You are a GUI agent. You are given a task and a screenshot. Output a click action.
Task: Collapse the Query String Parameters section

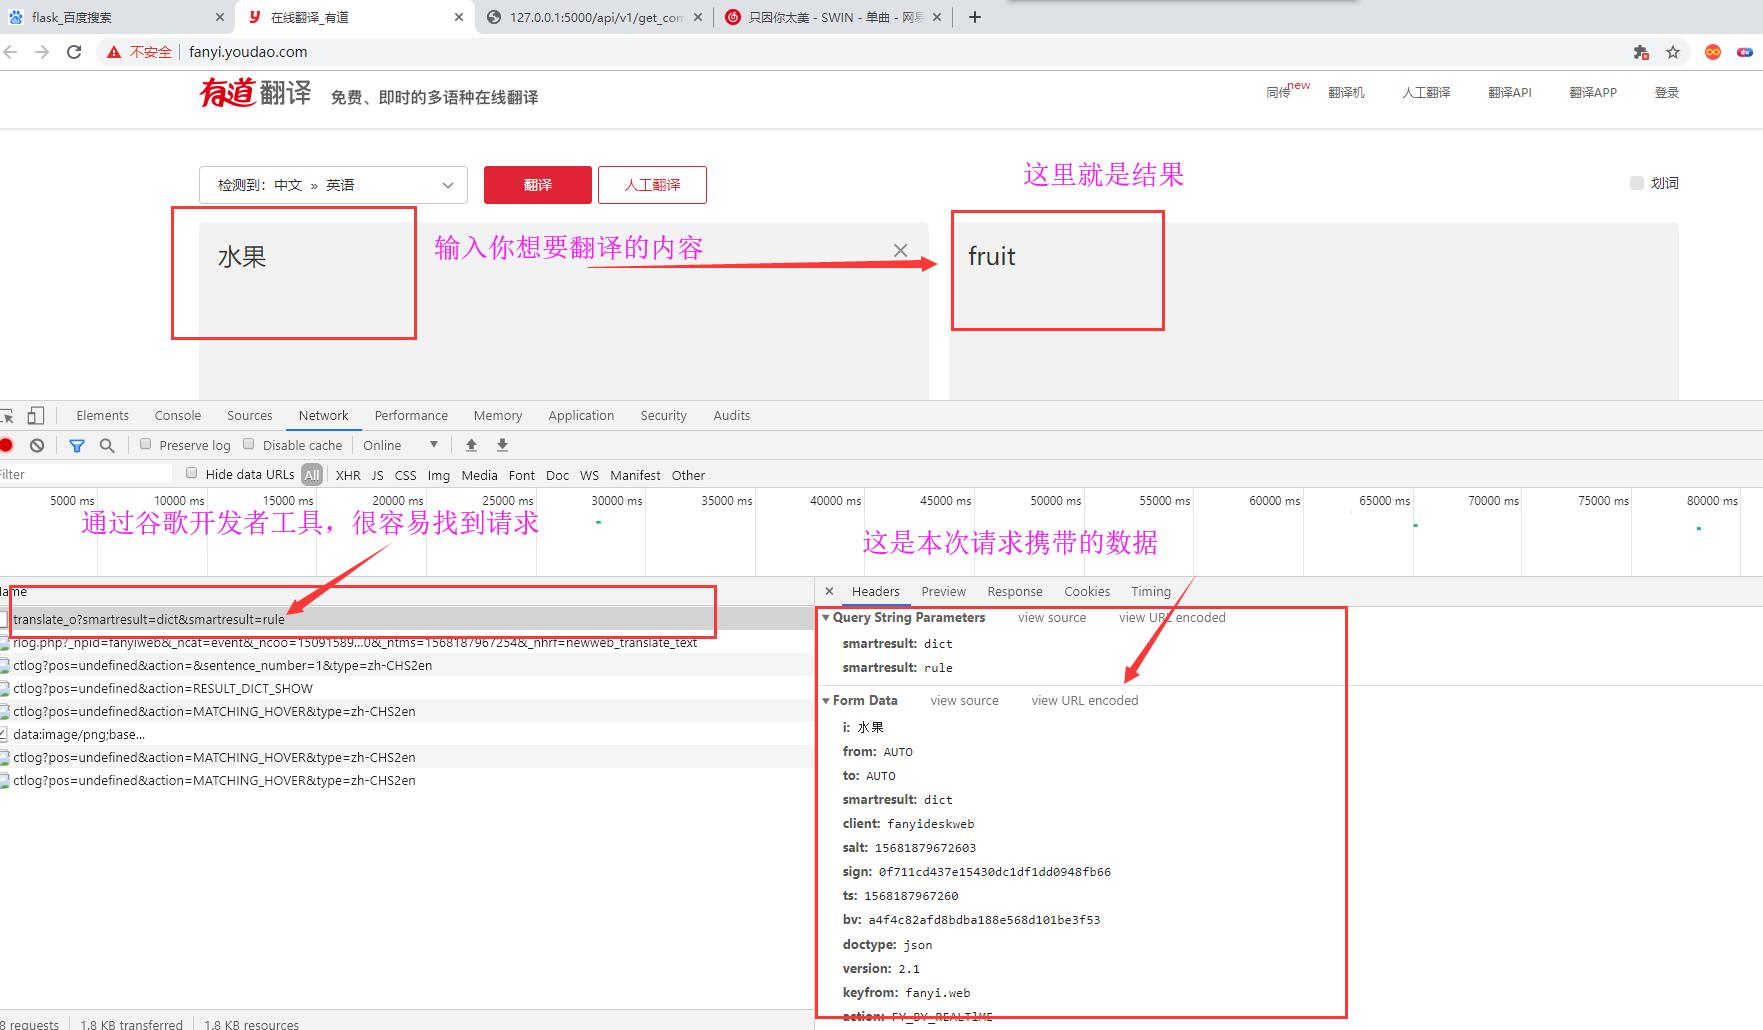click(826, 618)
